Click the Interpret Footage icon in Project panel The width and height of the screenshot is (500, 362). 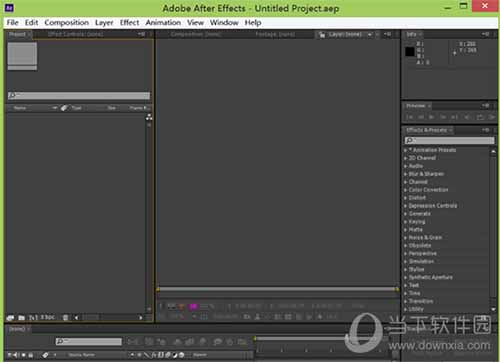[10, 318]
